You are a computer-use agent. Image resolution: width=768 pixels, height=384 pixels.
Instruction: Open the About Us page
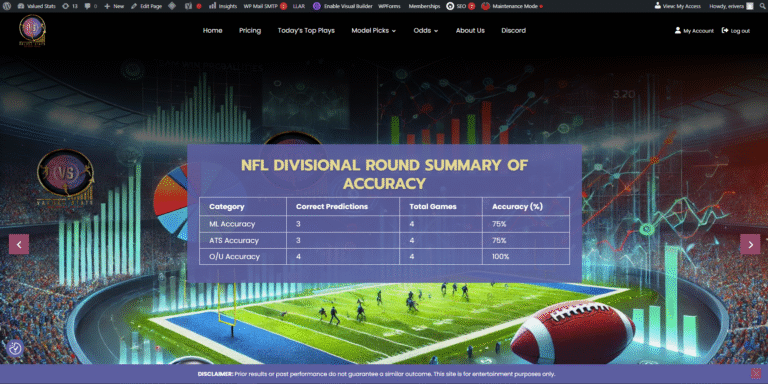(470, 30)
